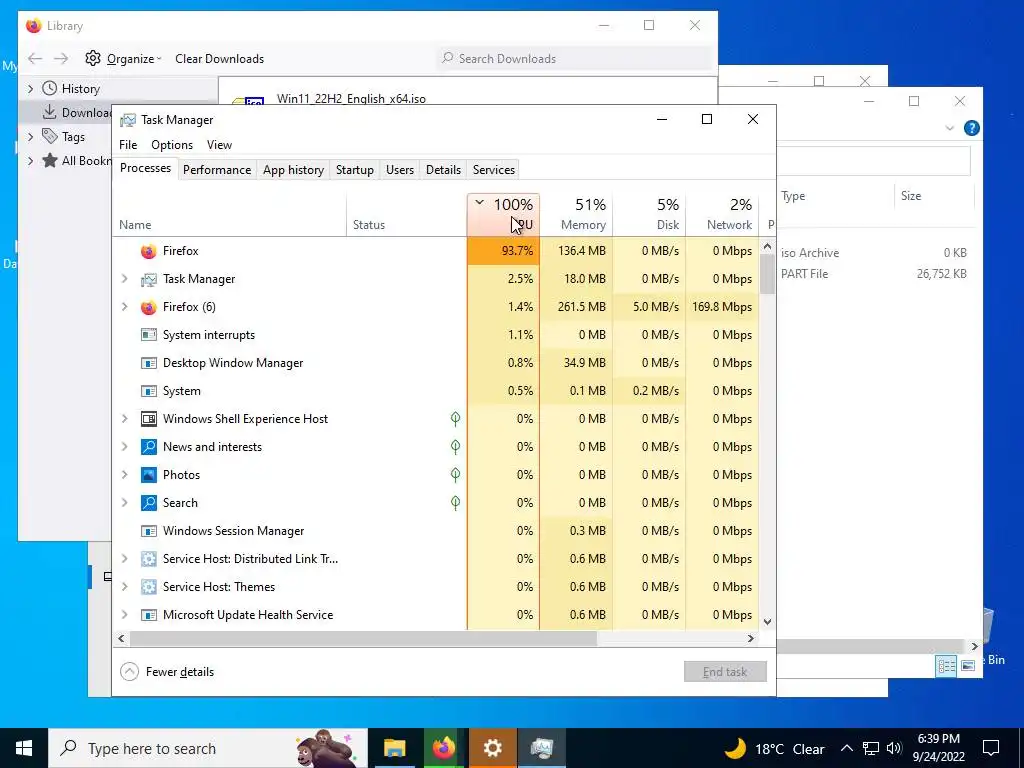Expand the Firefox (6) process group

(x=125, y=307)
